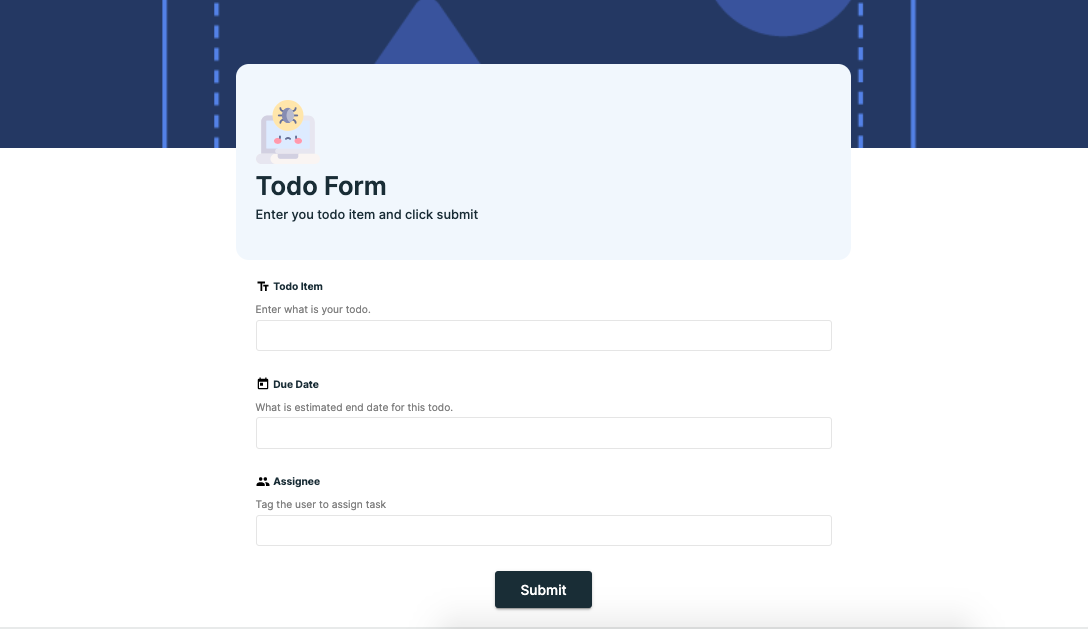This screenshot has height=629, width=1088.
Task: Click the Todo Item field label
Action: click(298, 286)
